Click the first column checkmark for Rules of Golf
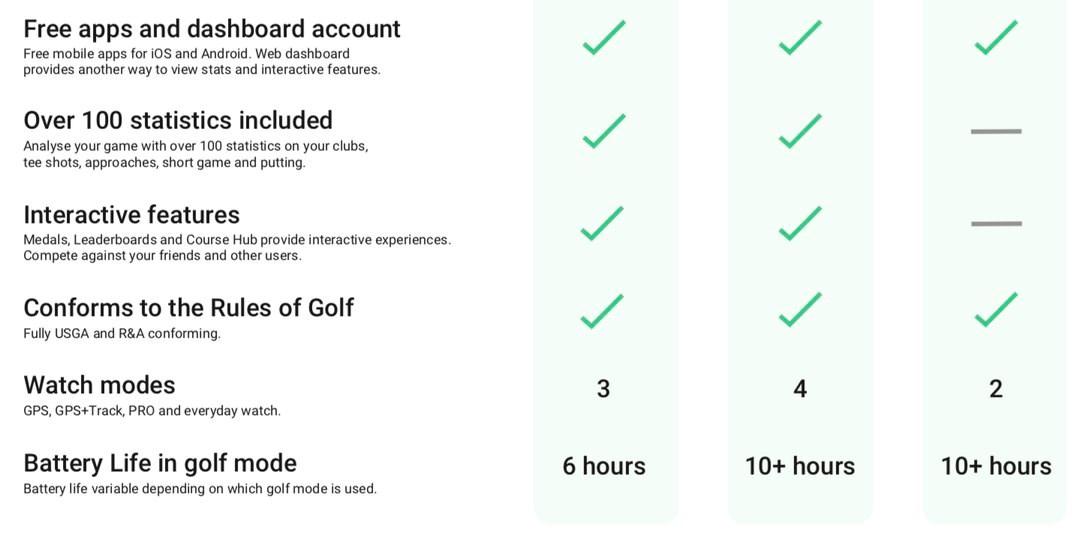This screenshot has height=534, width=1079. pyautogui.click(x=602, y=311)
